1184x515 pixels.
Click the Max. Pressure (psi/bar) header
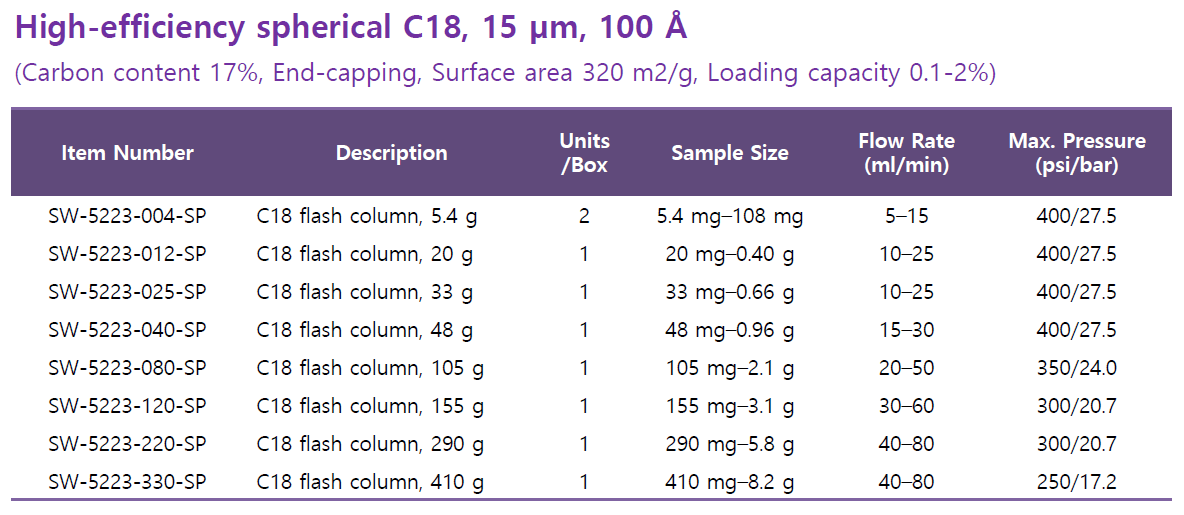(1076, 153)
